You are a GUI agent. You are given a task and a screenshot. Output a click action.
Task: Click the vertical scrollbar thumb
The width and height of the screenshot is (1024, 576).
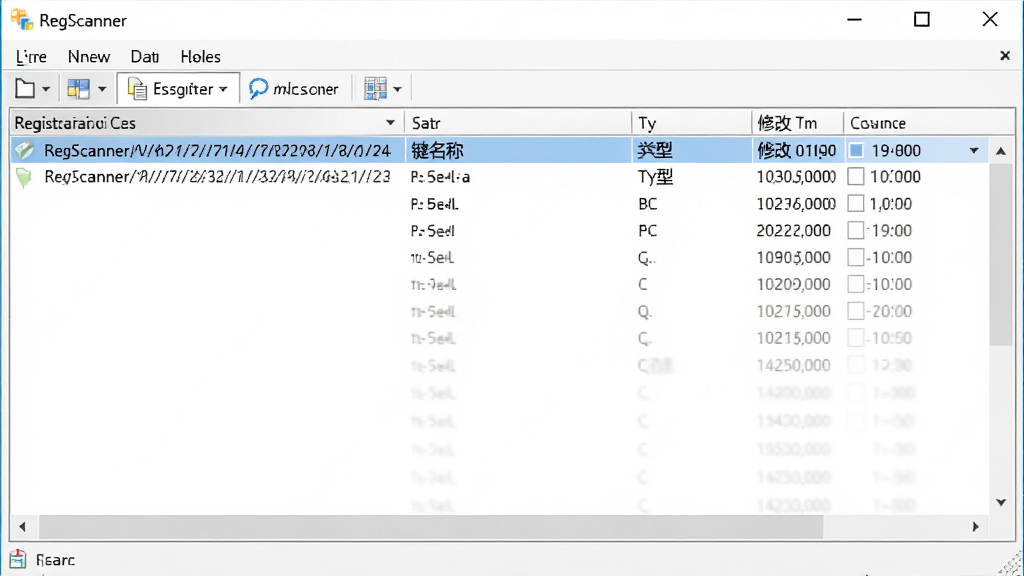point(1001,254)
